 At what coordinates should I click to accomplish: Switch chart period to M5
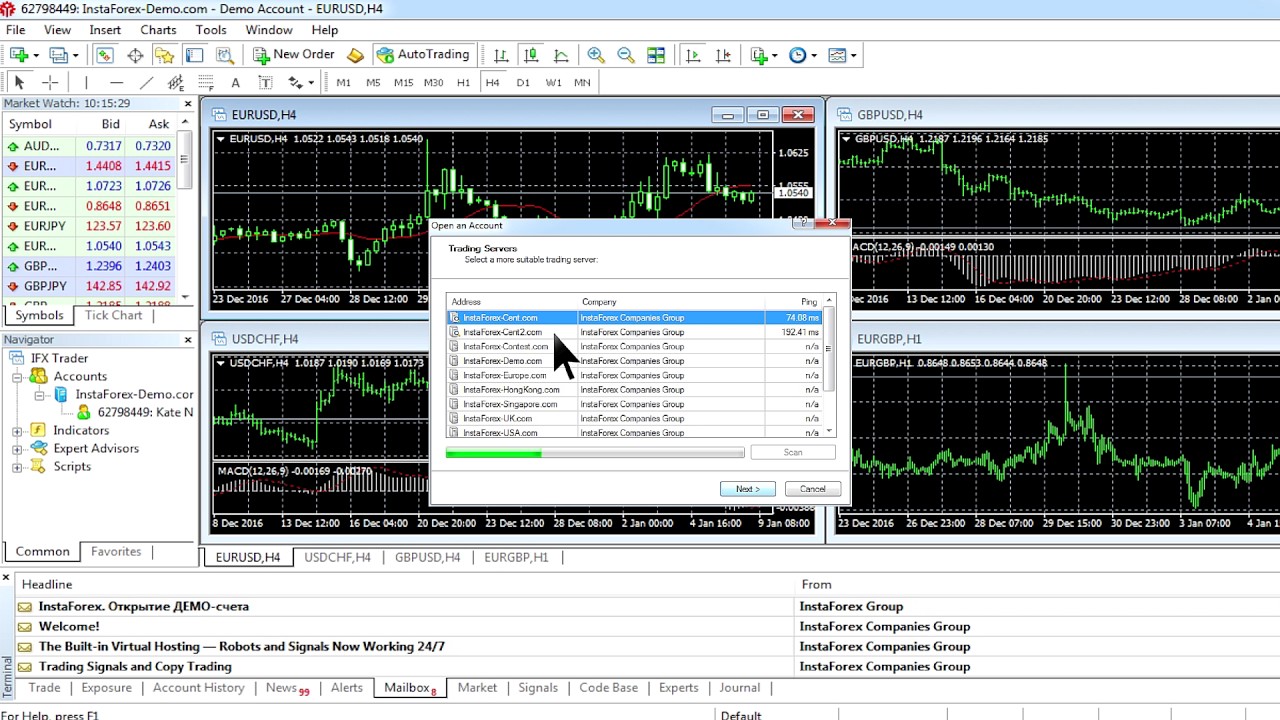pos(373,82)
